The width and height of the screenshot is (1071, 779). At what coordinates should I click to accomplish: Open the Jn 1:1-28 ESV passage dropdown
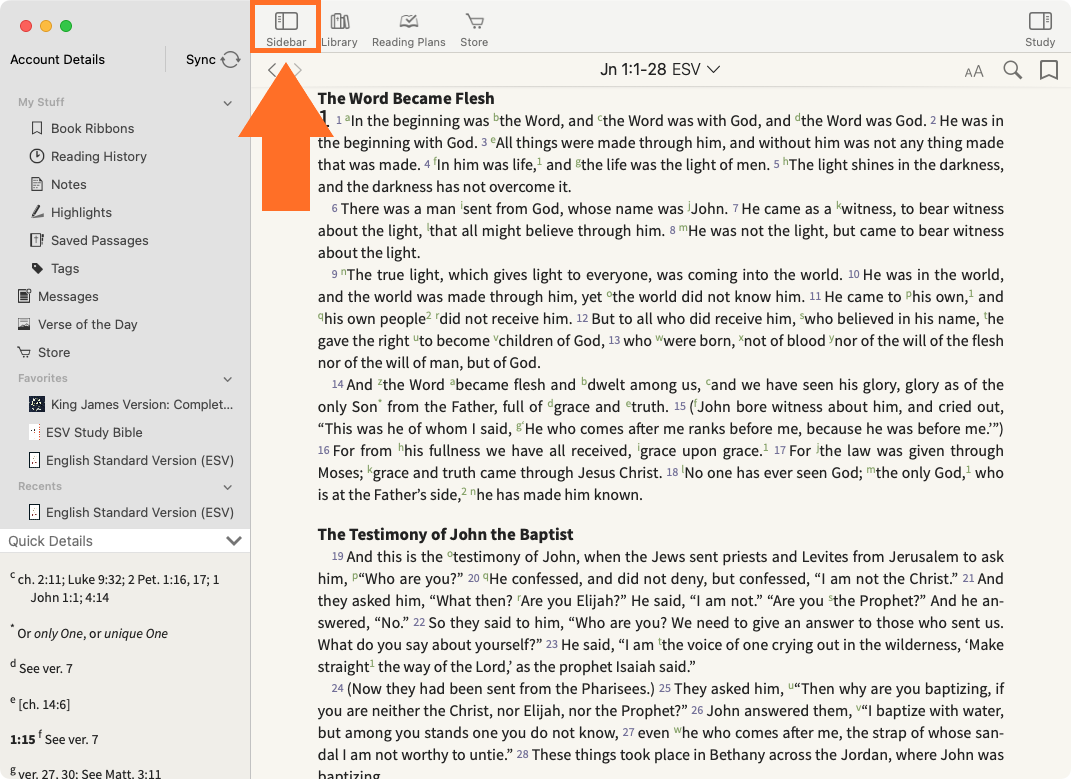[660, 70]
